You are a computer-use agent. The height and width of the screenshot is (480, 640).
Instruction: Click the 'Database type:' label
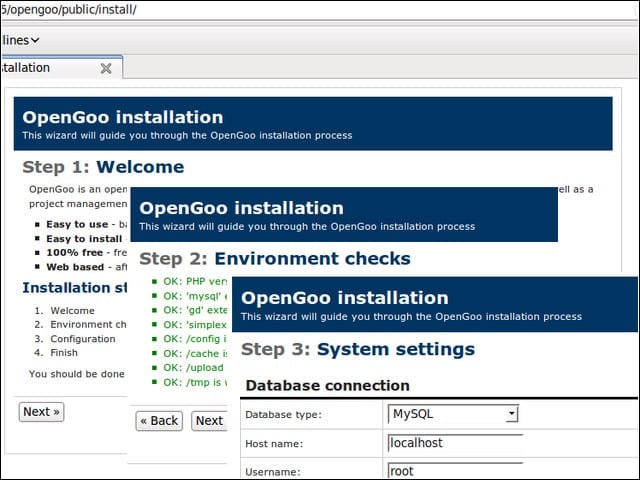(x=283, y=415)
